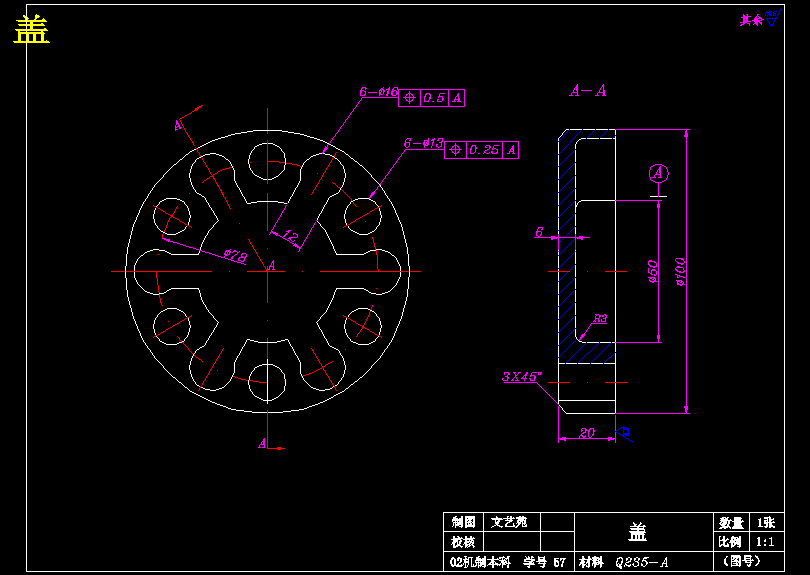Image resolution: width=810 pixels, height=575 pixels.
Task: Select the 'ø100' outer diameter dimension
Action: click(680, 272)
